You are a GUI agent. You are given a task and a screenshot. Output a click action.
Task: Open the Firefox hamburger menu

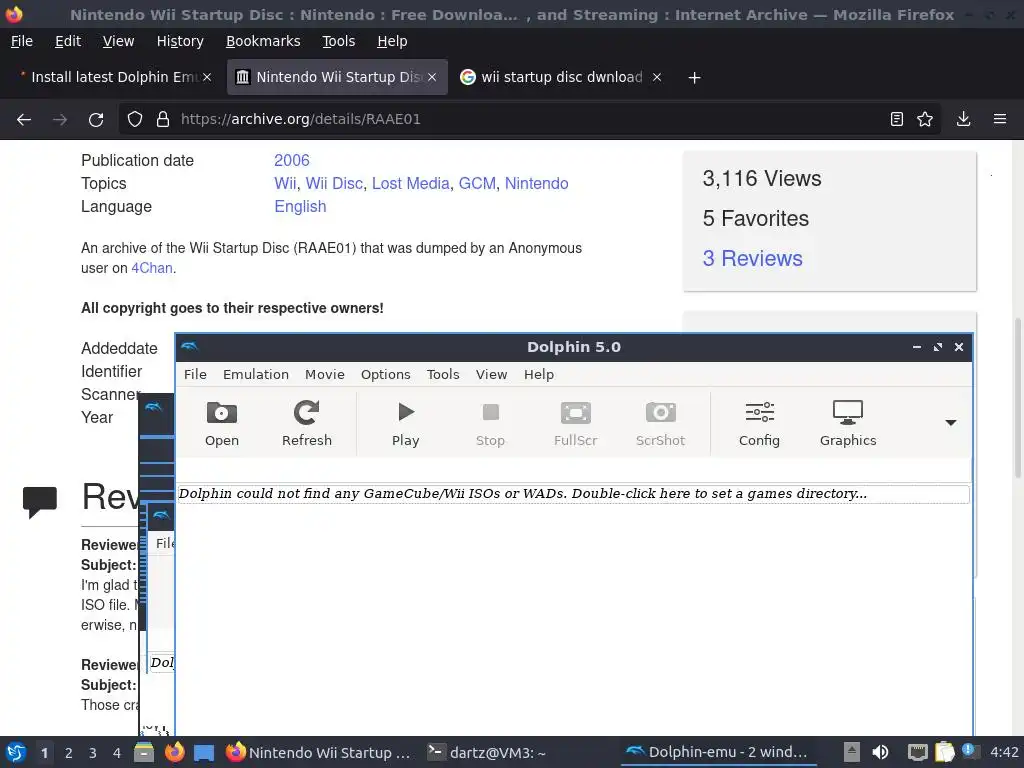click(1000, 119)
